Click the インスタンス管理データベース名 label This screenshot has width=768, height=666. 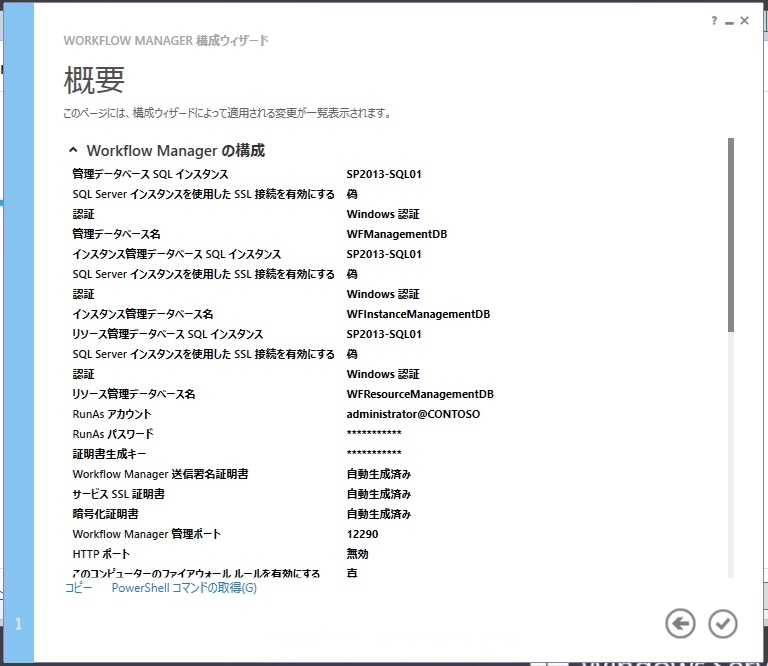tap(143, 314)
